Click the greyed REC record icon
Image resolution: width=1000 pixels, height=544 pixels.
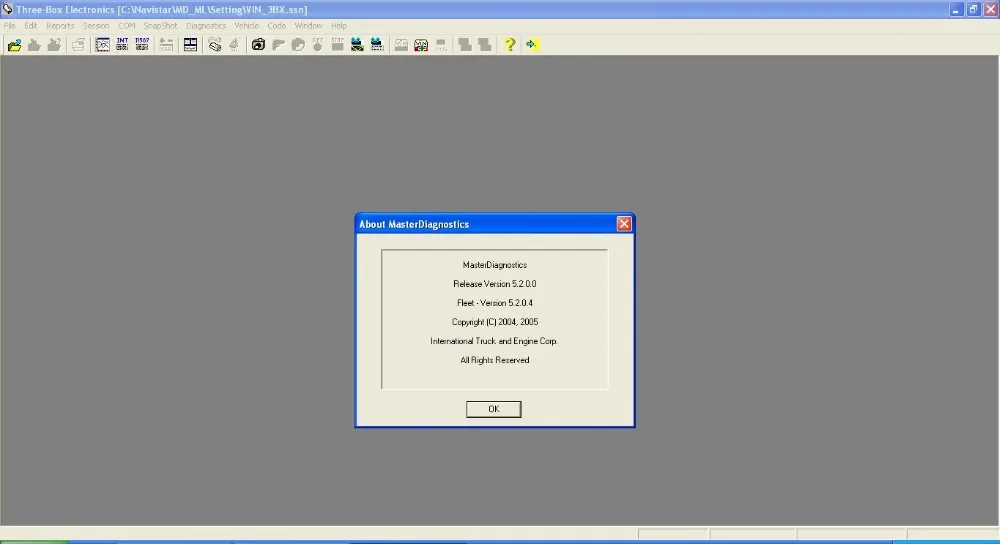(318, 45)
